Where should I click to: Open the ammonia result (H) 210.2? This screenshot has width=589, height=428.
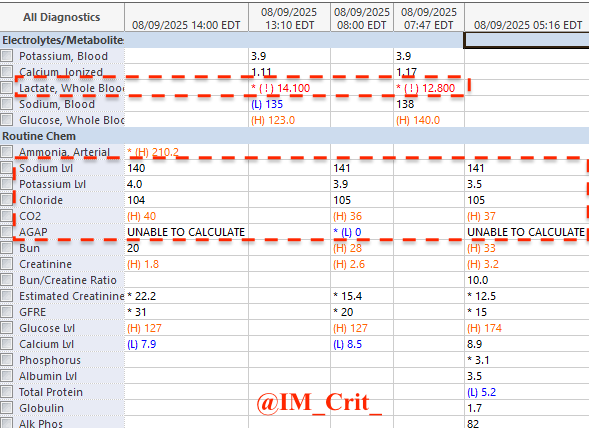point(153,152)
